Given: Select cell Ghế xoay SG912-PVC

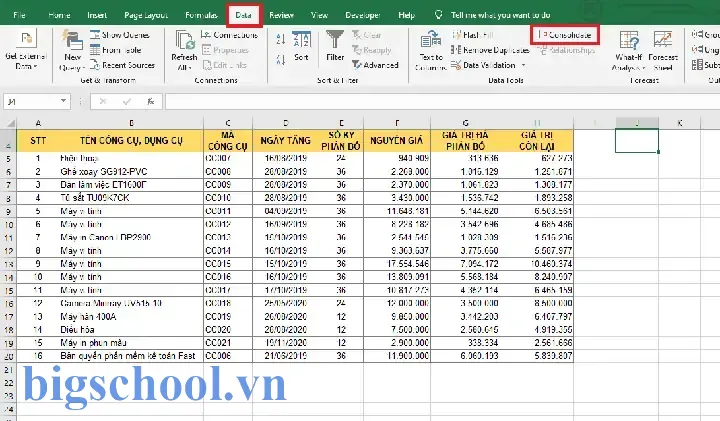Looking at the screenshot, I should click(131, 172).
